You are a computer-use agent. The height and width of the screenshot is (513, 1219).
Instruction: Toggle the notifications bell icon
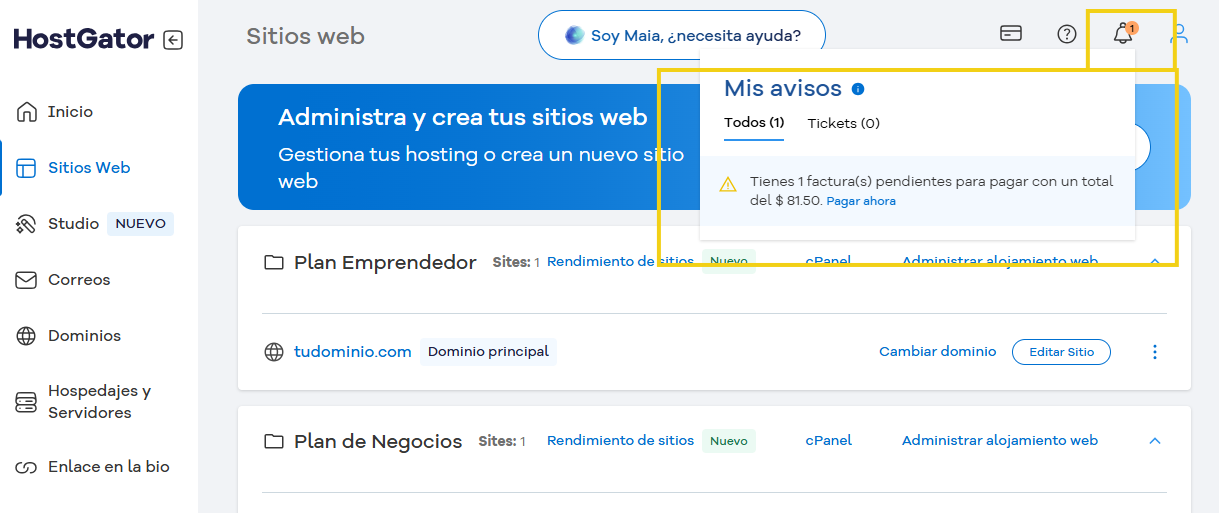tap(1123, 34)
